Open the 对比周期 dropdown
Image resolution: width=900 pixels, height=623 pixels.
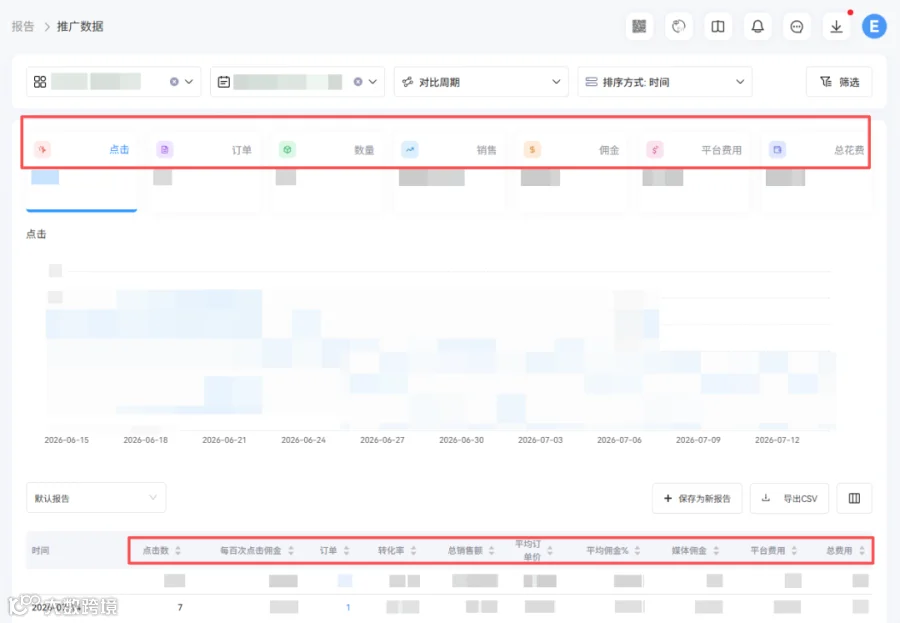(x=481, y=82)
